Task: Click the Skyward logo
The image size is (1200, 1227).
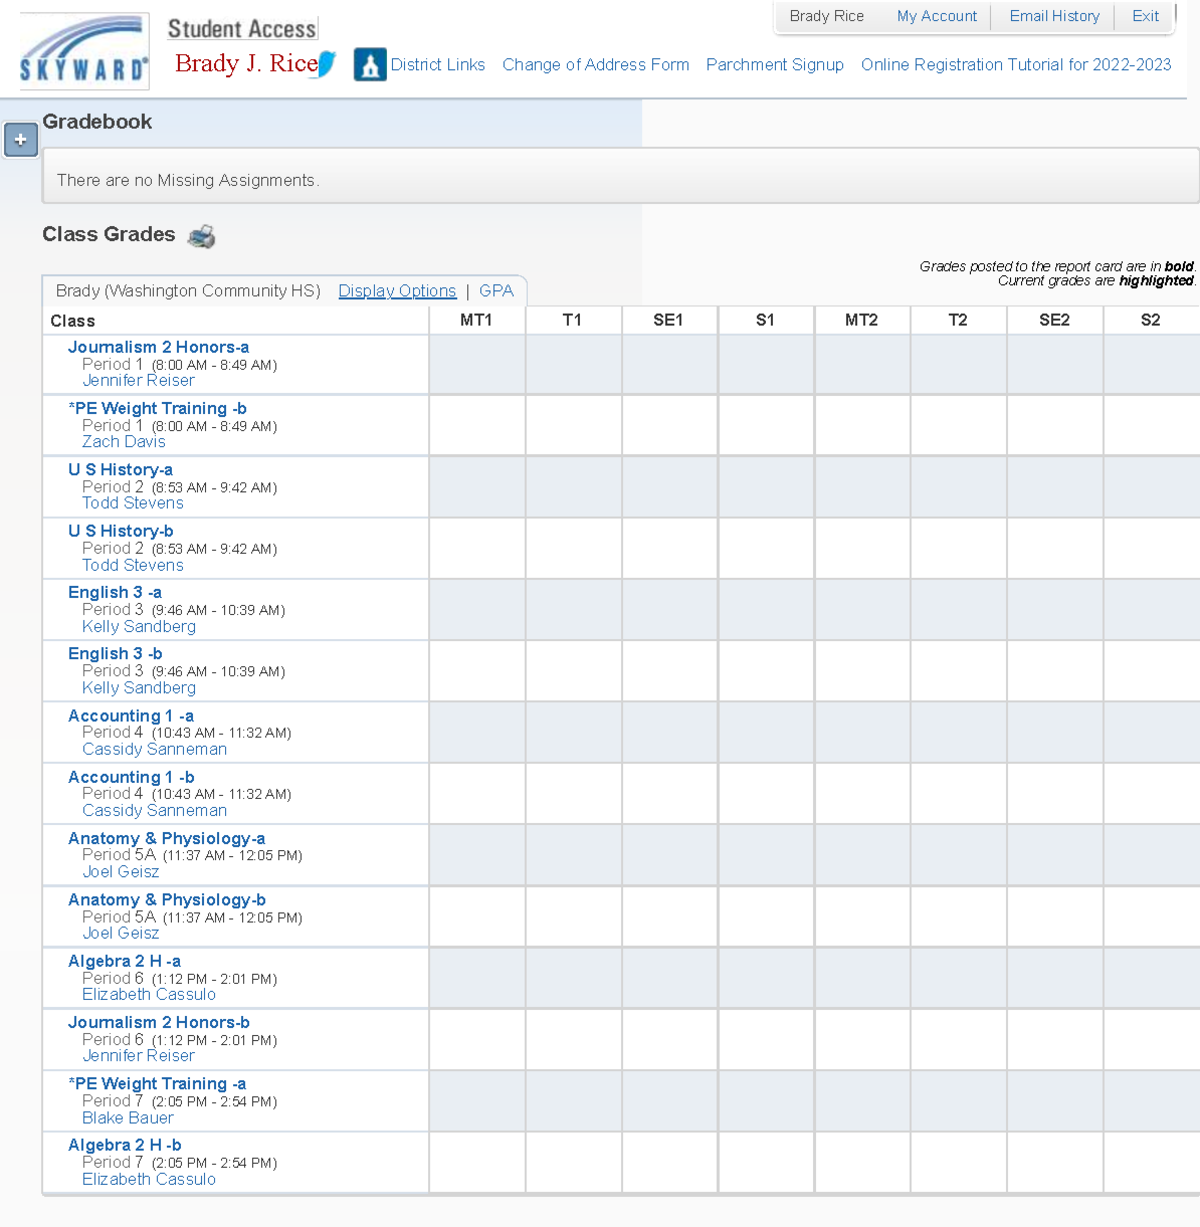Action: 83,50
